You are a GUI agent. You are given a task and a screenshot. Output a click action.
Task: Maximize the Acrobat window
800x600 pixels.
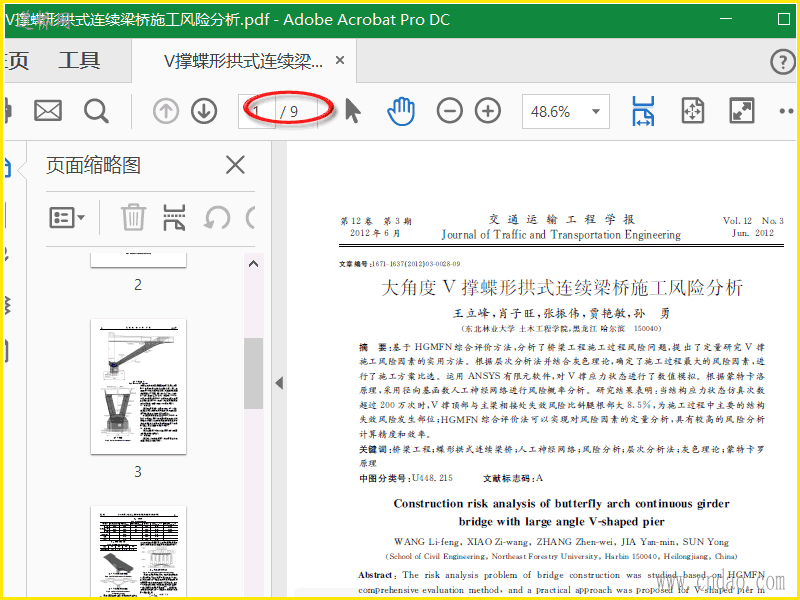tap(784, 19)
